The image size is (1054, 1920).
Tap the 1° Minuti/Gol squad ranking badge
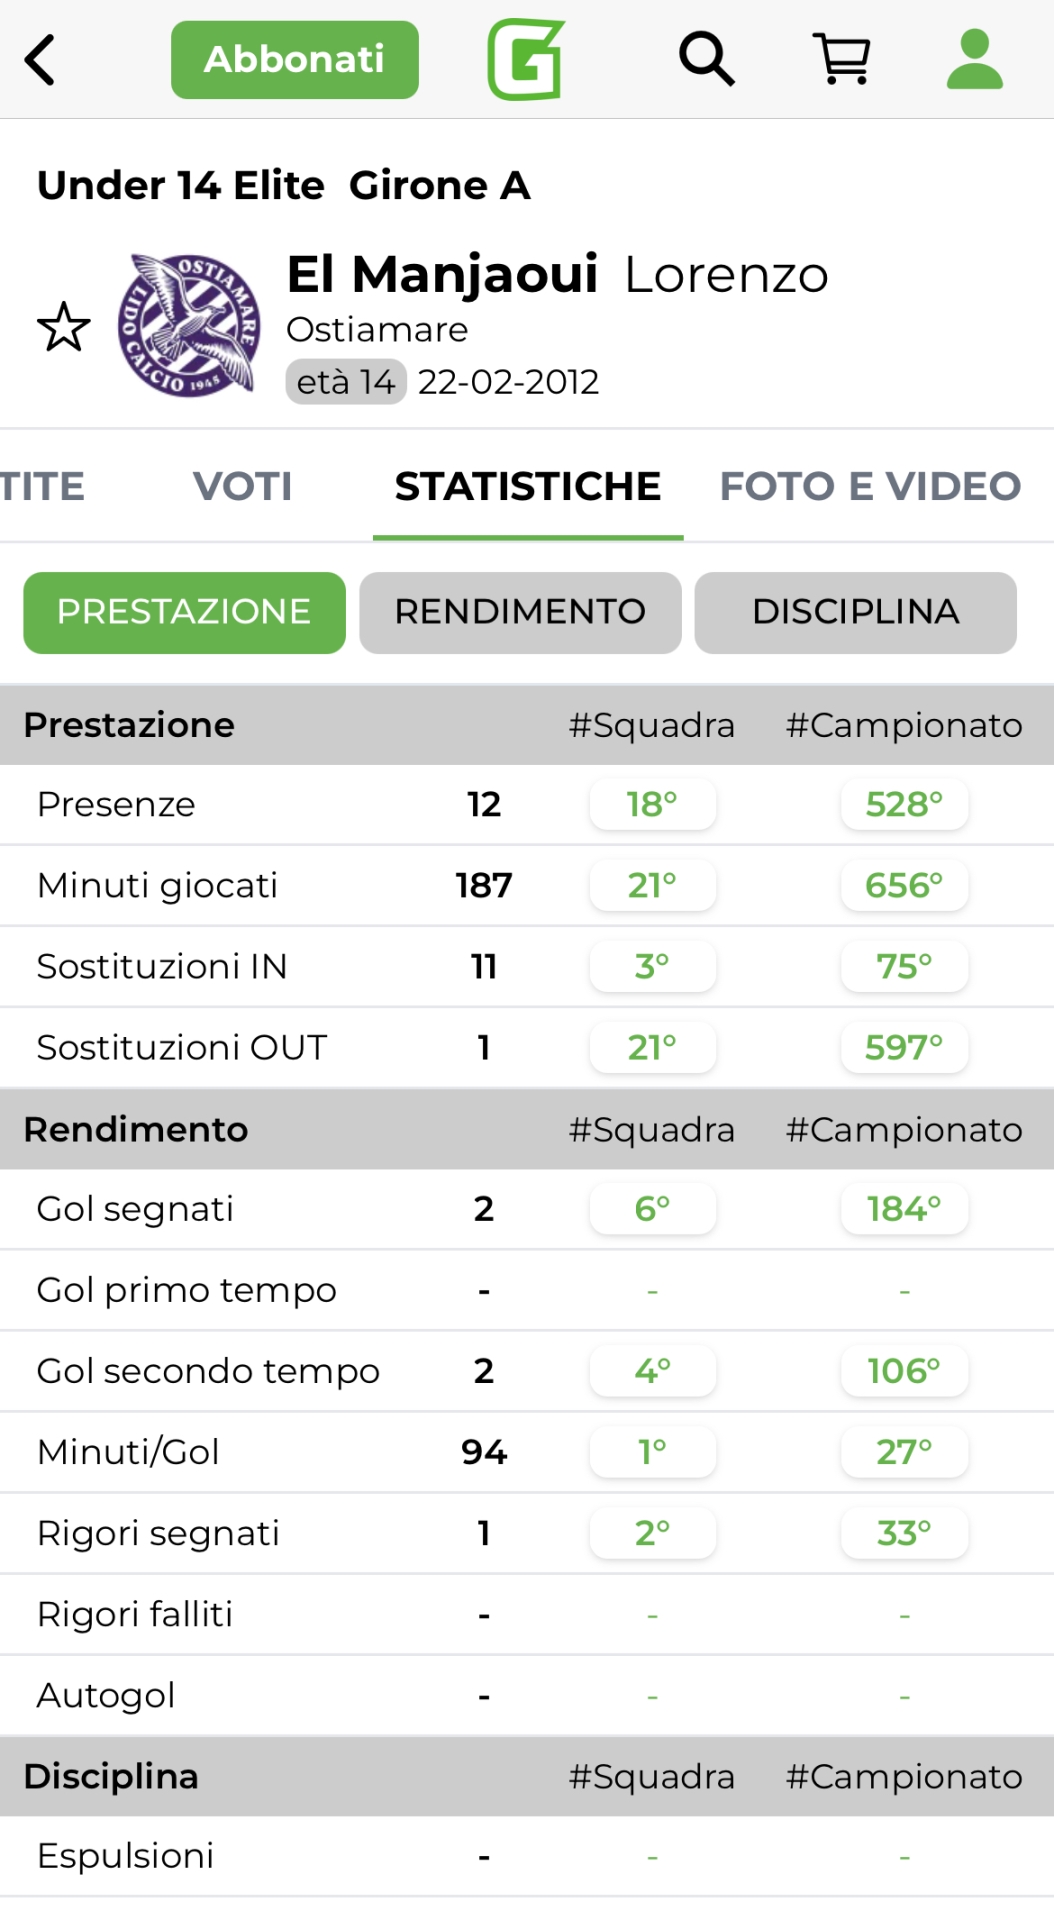click(x=652, y=1452)
